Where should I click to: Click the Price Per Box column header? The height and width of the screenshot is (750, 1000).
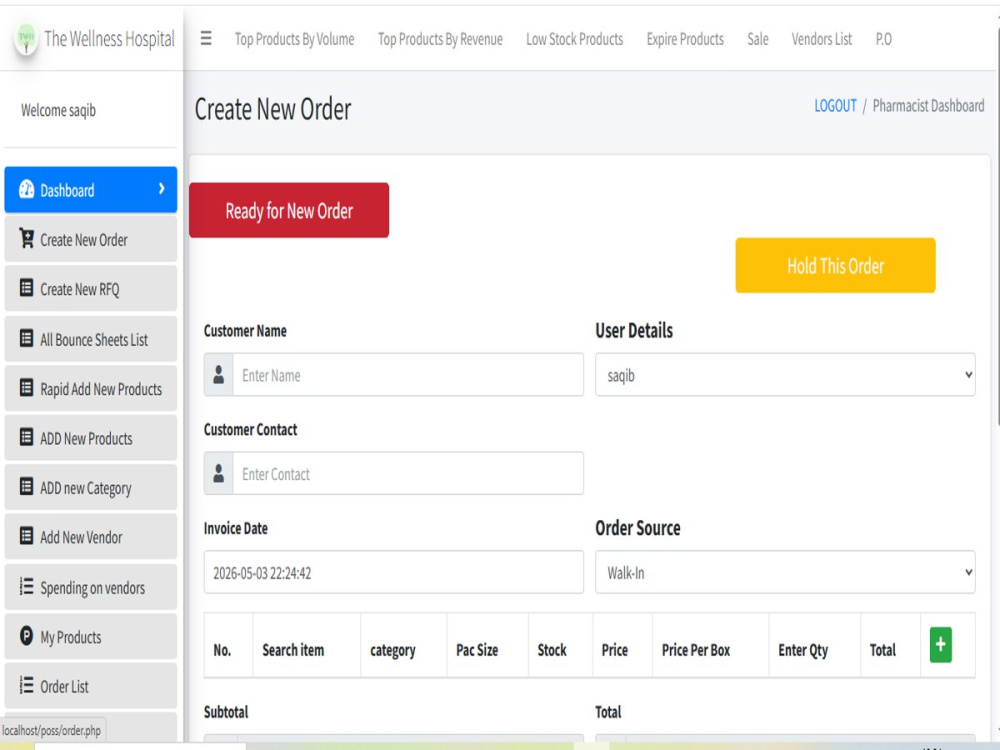tap(696, 650)
